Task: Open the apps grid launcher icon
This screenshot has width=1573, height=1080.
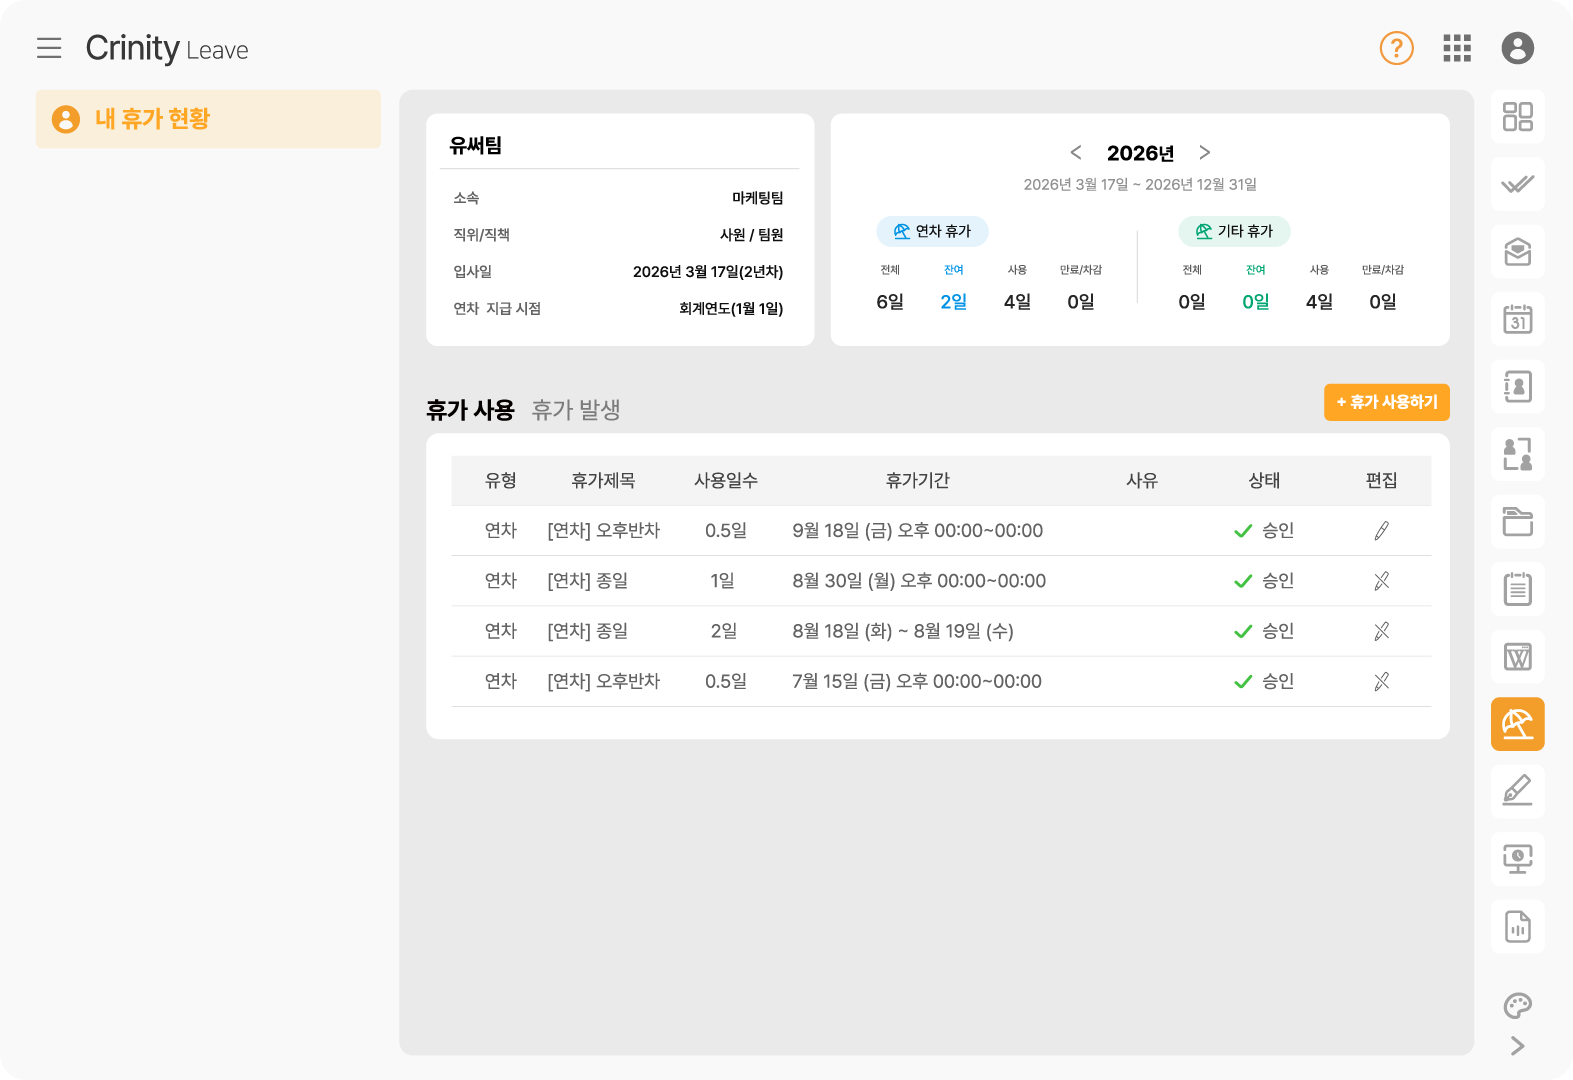Action: pos(1457,48)
